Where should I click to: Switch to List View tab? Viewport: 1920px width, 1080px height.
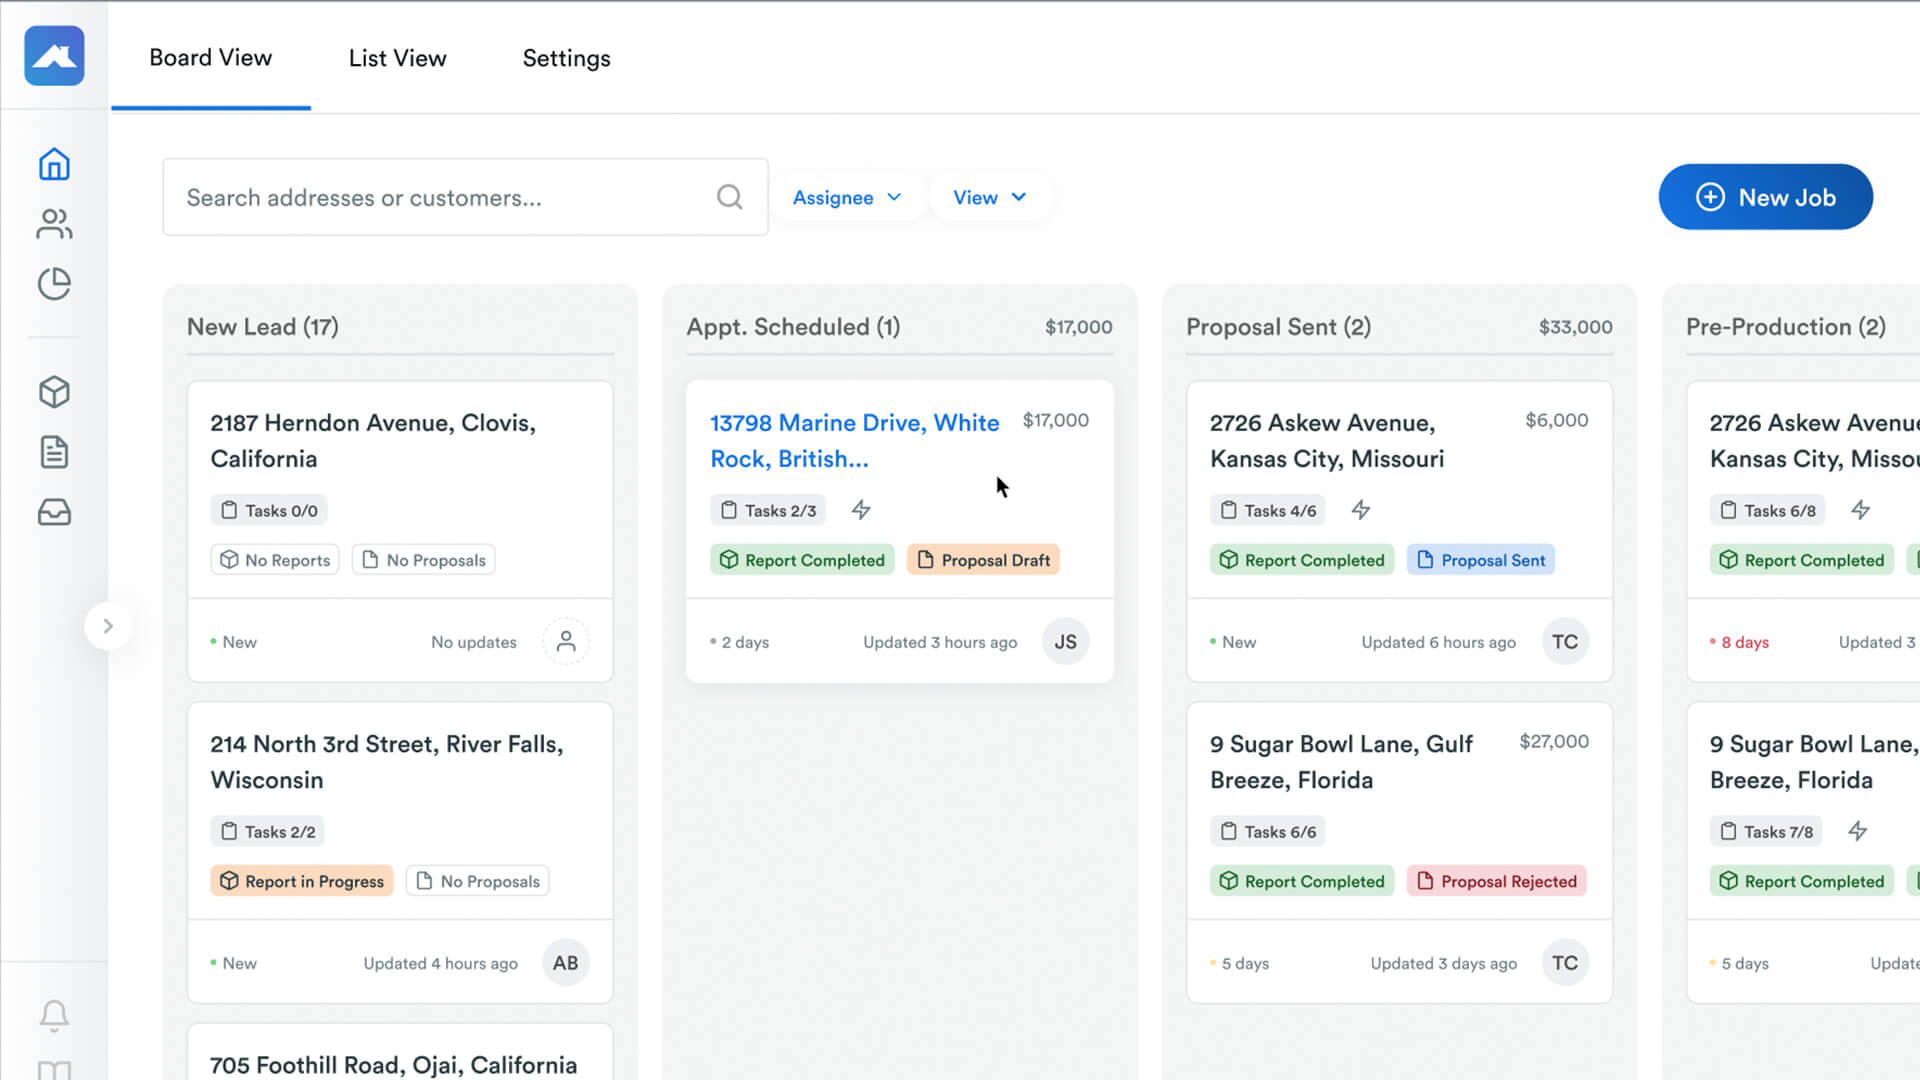tap(397, 58)
